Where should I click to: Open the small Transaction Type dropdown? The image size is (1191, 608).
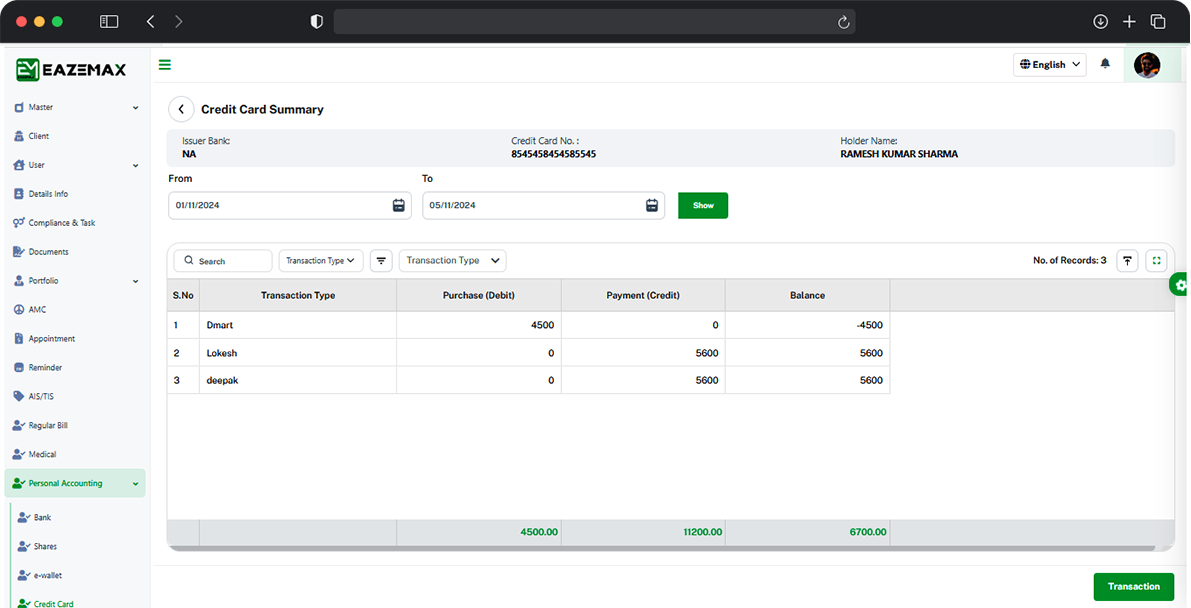321,261
